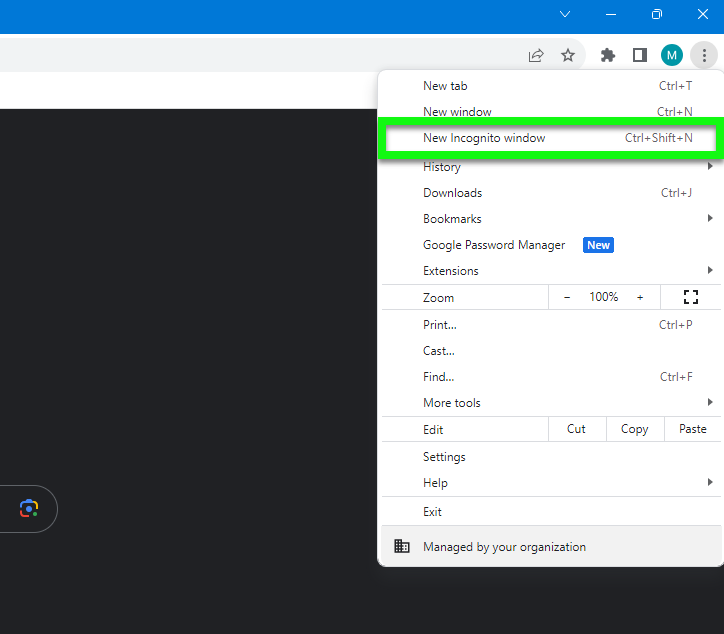Viewport: 724px width, 634px height.
Task: Increase zoom with the plus button
Action: 640,297
